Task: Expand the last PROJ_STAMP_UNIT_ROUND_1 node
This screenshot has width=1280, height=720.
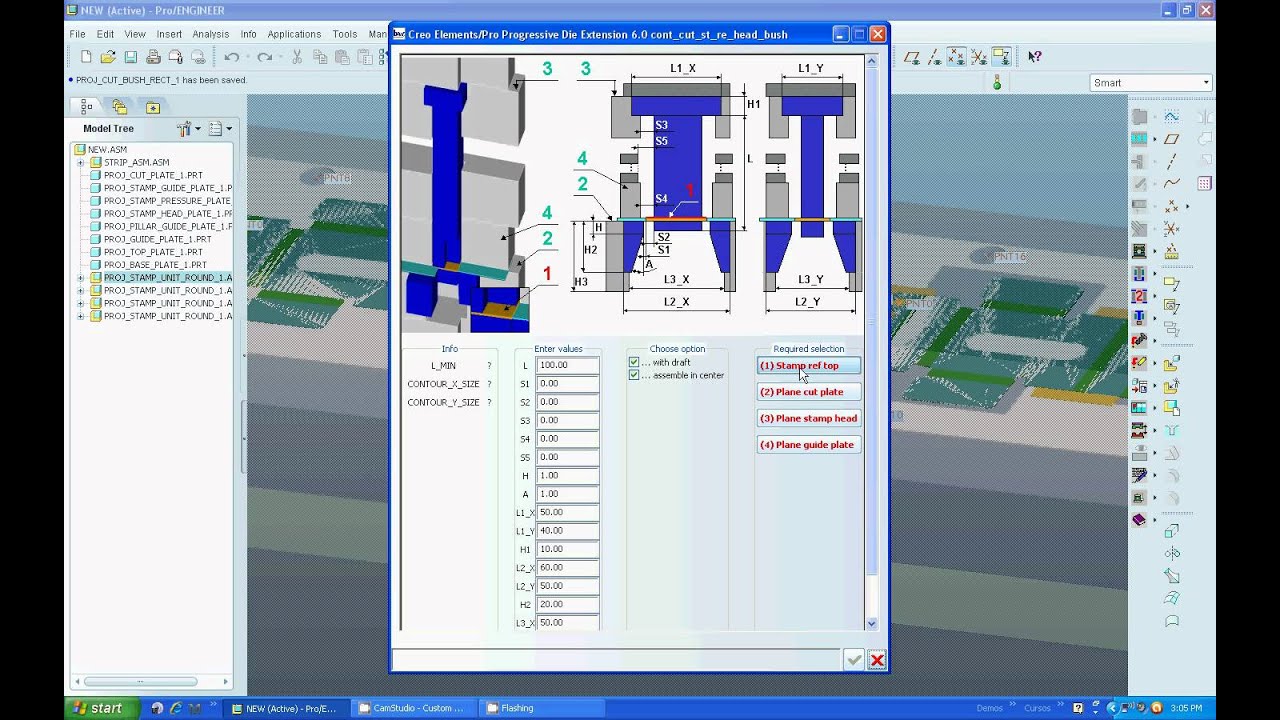Action: coord(81,316)
